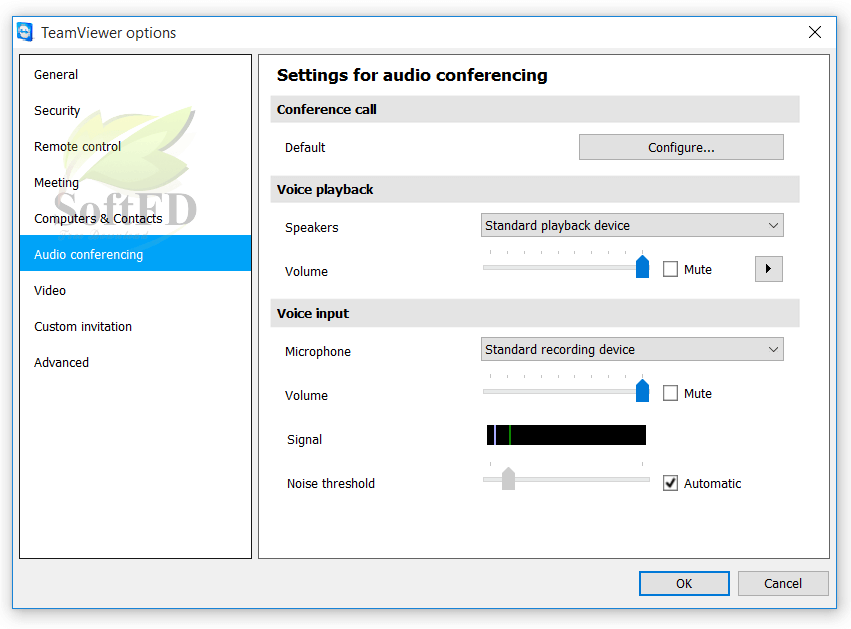Open the General settings section
The height and width of the screenshot is (629, 851).
pos(135,74)
